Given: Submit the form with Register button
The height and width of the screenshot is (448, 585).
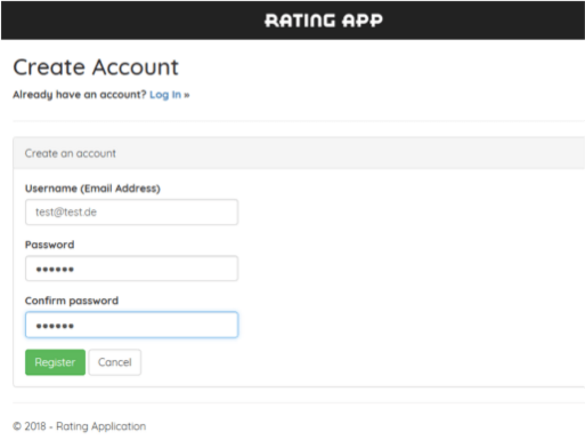Looking at the screenshot, I should tap(55, 362).
